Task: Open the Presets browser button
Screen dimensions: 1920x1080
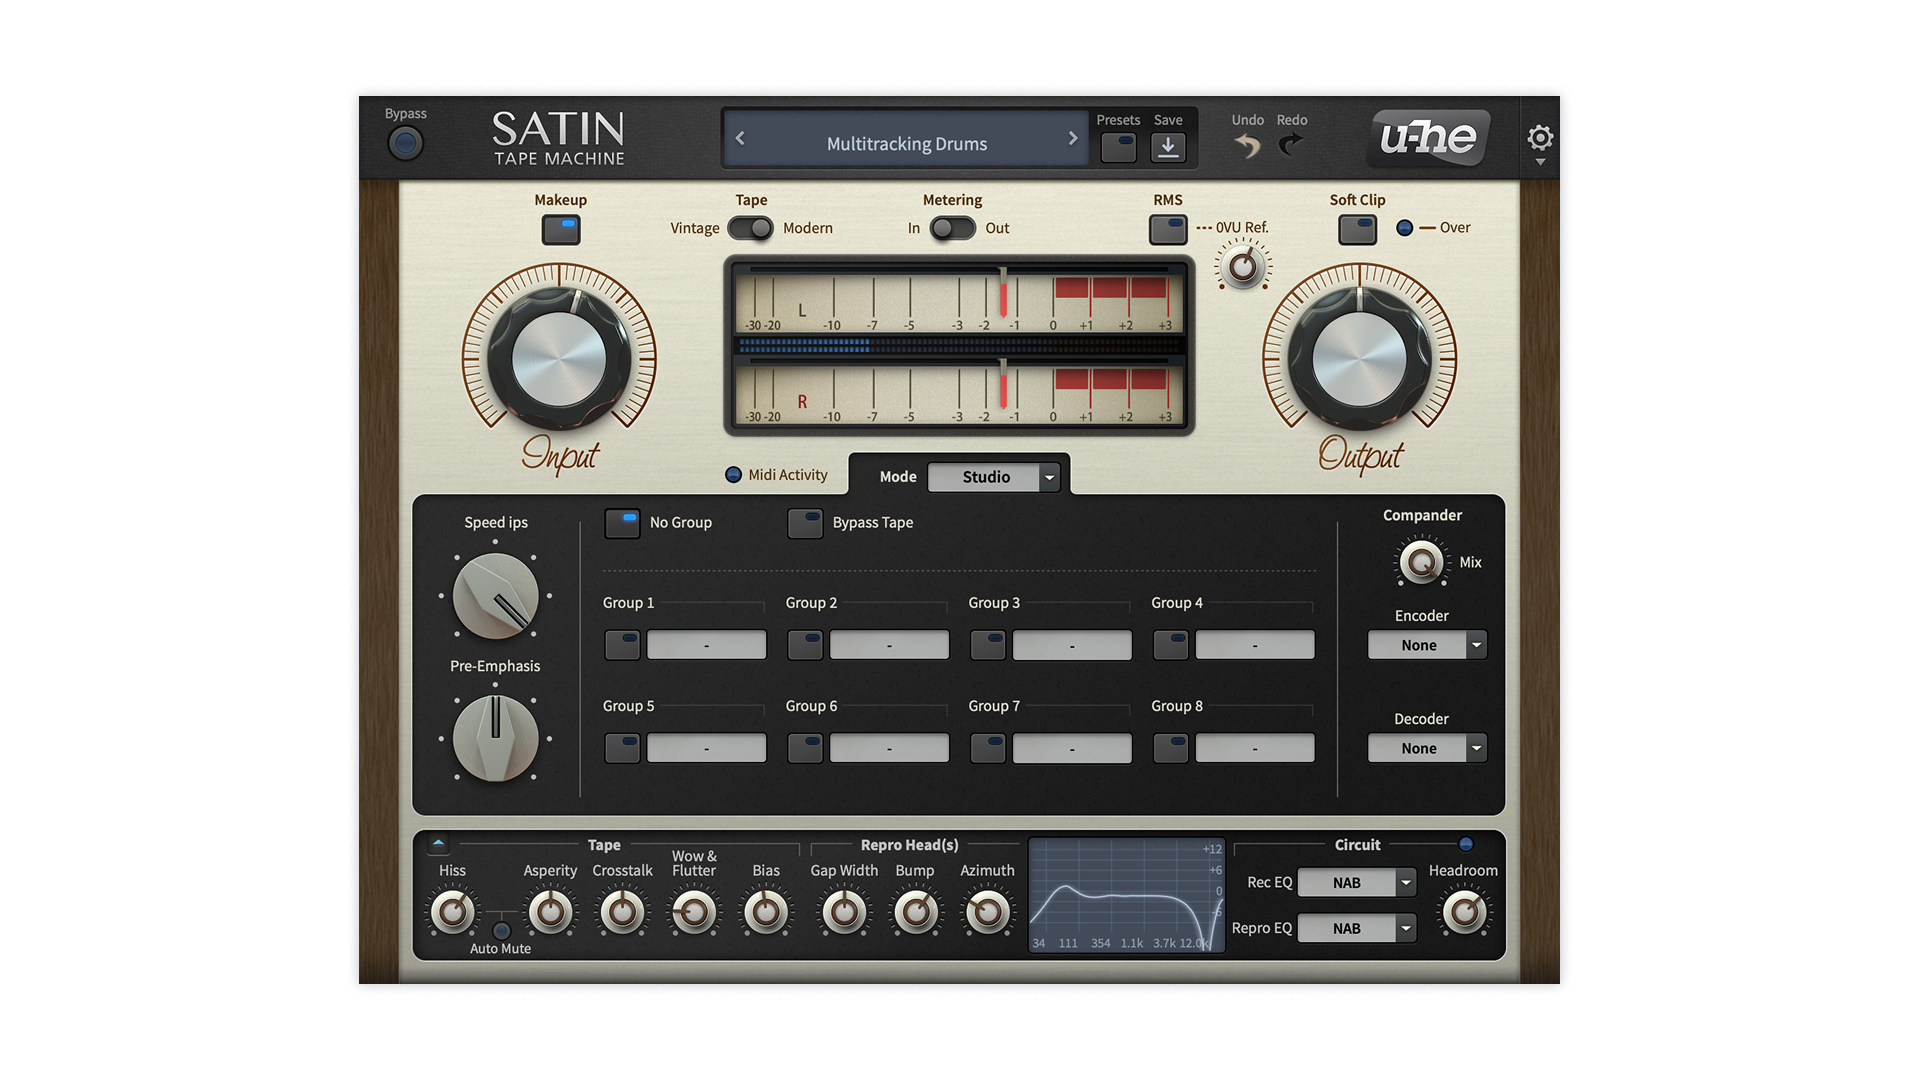Action: pyautogui.click(x=1118, y=147)
